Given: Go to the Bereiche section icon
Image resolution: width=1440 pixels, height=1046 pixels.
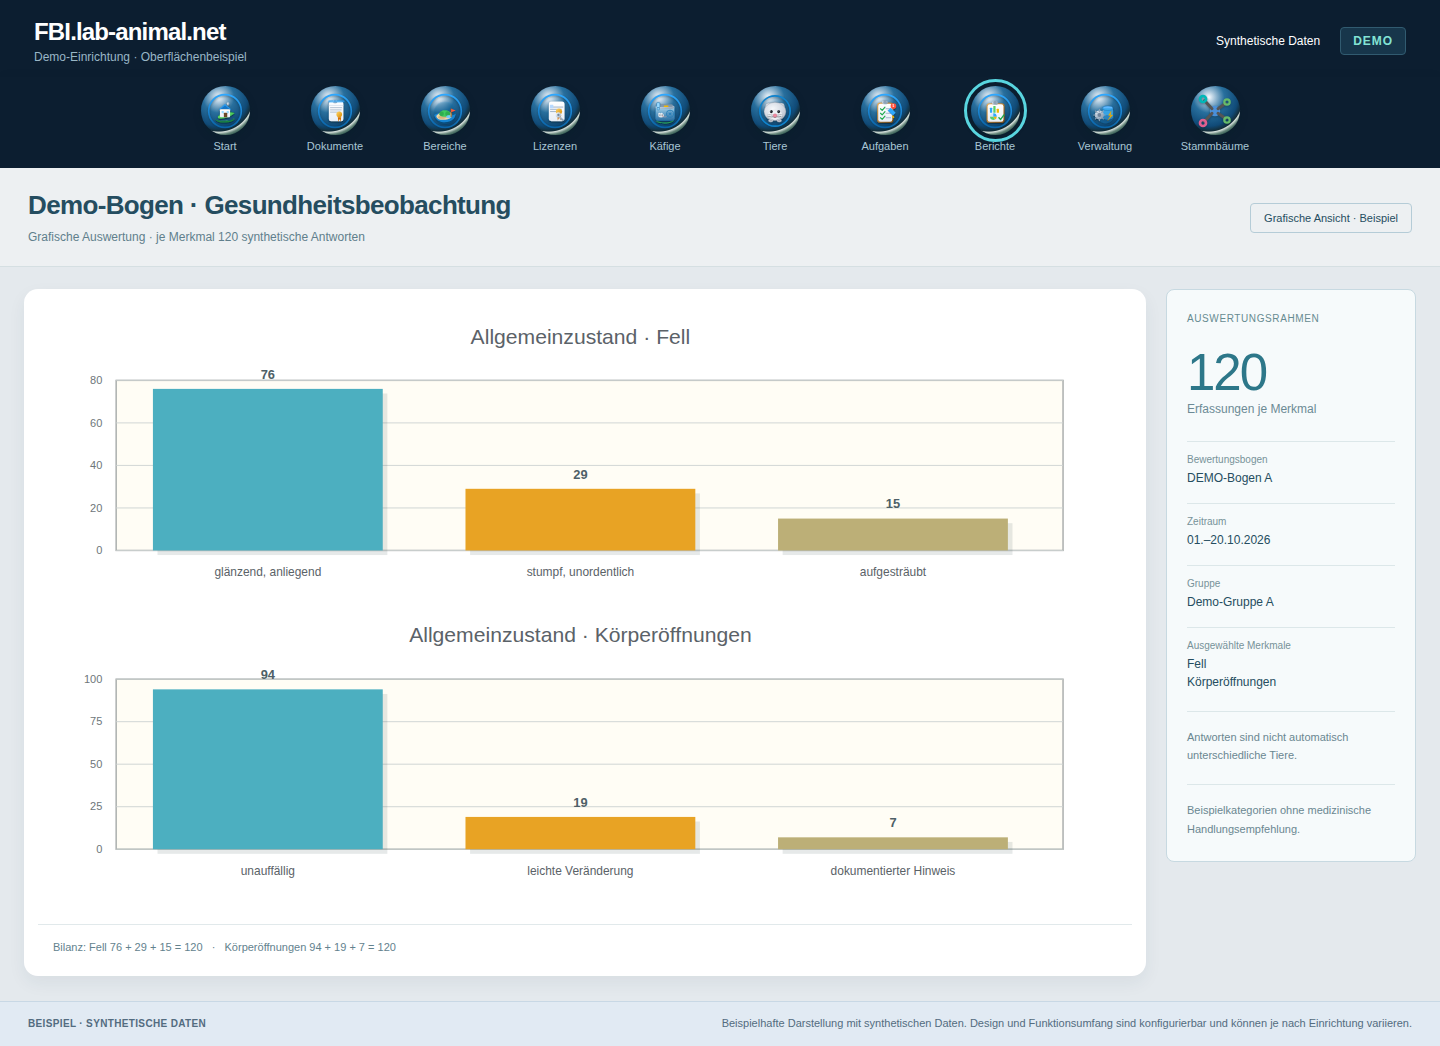Looking at the screenshot, I should (x=445, y=110).
